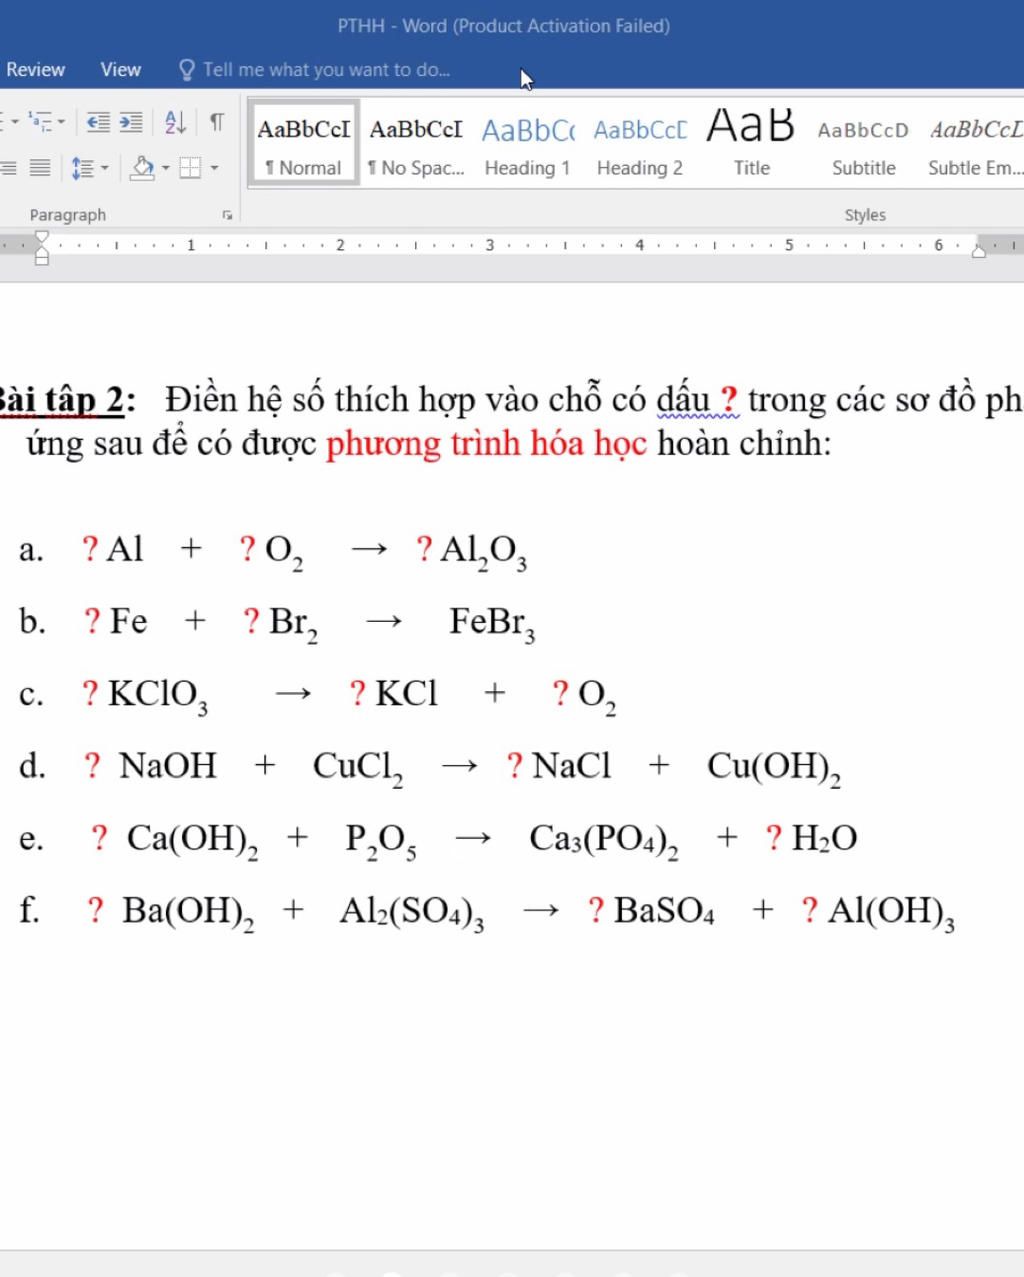Click 'Br2' in equation b
1024x1277 pixels.
(x=293, y=623)
